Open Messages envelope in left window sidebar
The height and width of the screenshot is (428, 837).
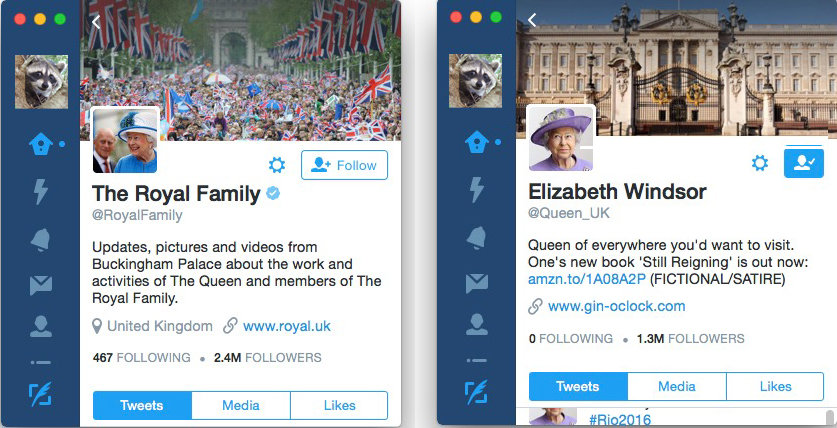(x=41, y=285)
